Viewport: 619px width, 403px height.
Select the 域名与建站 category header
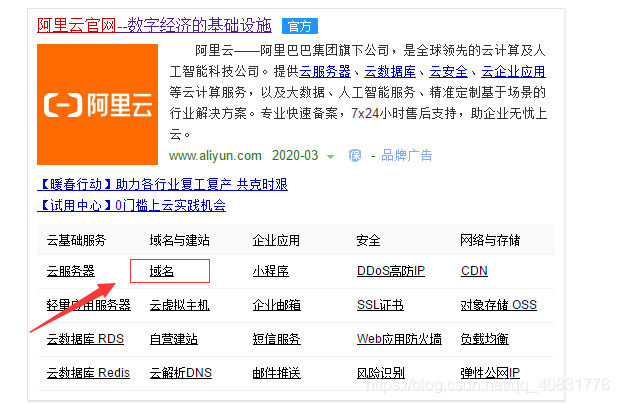[180, 240]
